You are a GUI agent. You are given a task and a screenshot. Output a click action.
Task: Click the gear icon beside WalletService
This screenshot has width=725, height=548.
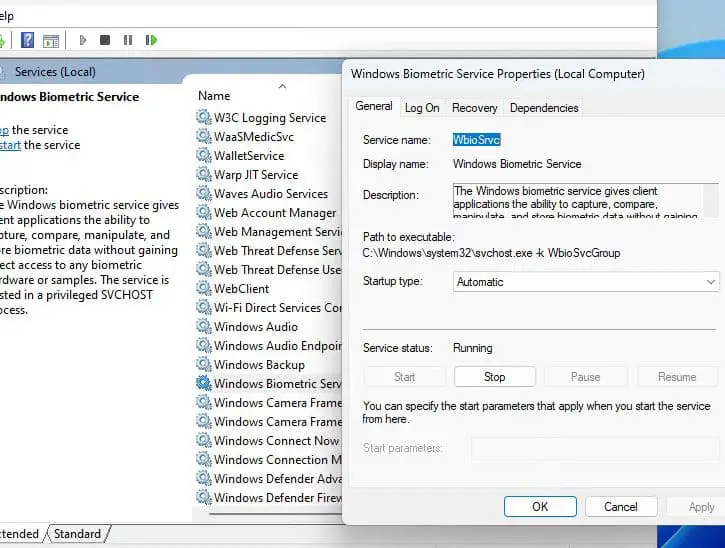[x=204, y=156]
